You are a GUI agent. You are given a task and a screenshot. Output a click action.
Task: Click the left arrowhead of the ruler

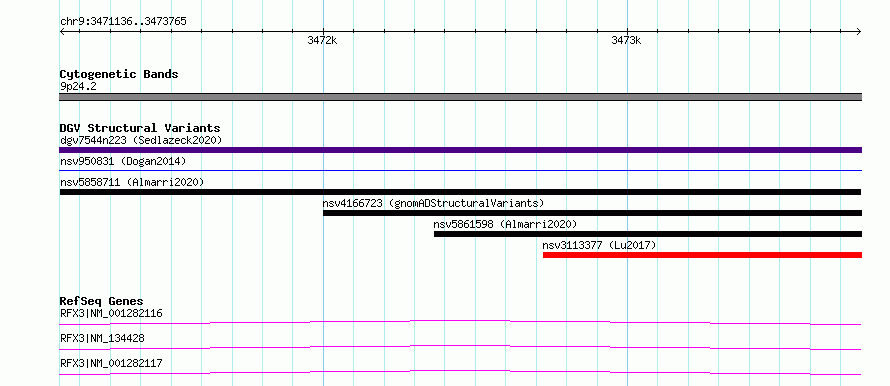[62, 31]
